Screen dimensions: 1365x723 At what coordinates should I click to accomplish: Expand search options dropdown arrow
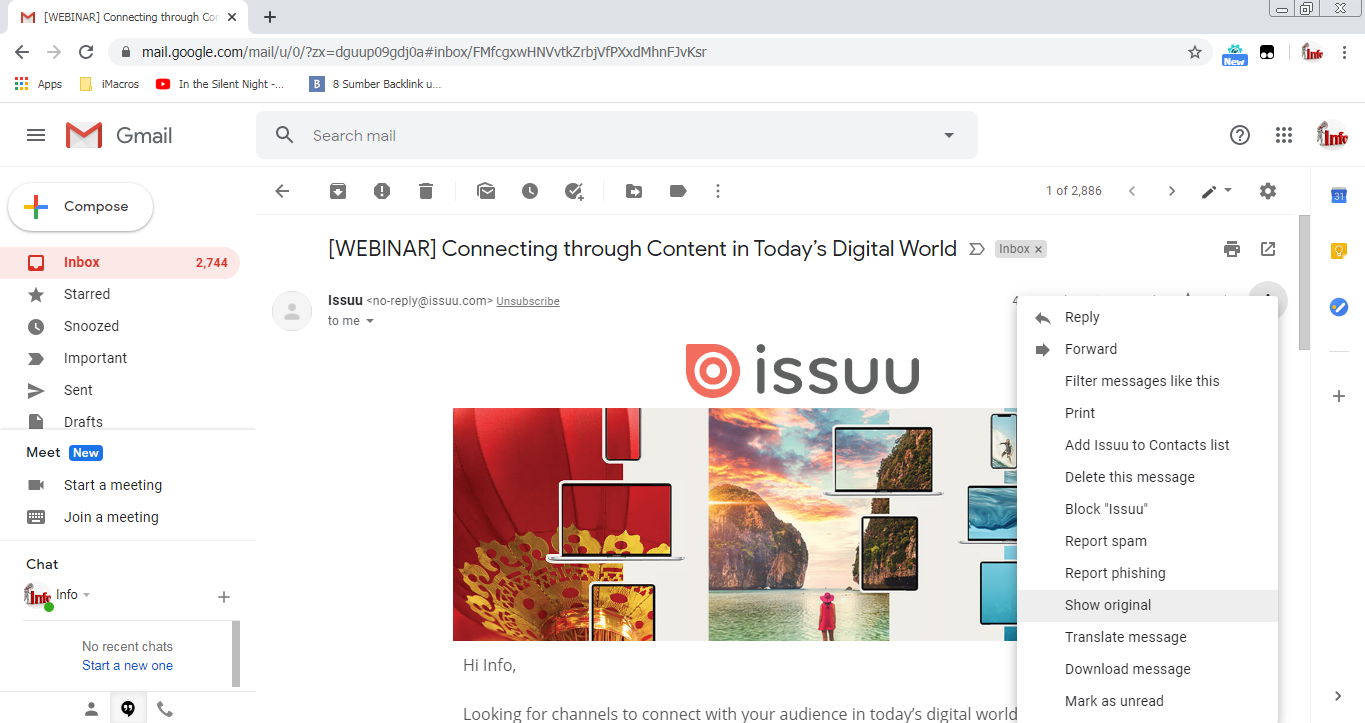point(949,135)
